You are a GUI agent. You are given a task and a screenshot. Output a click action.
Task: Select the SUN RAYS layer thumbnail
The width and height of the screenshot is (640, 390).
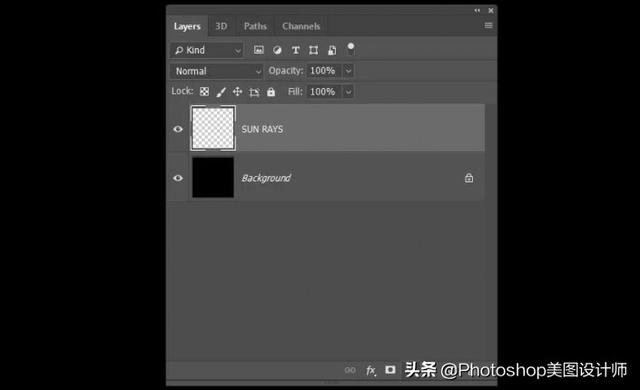point(213,129)
